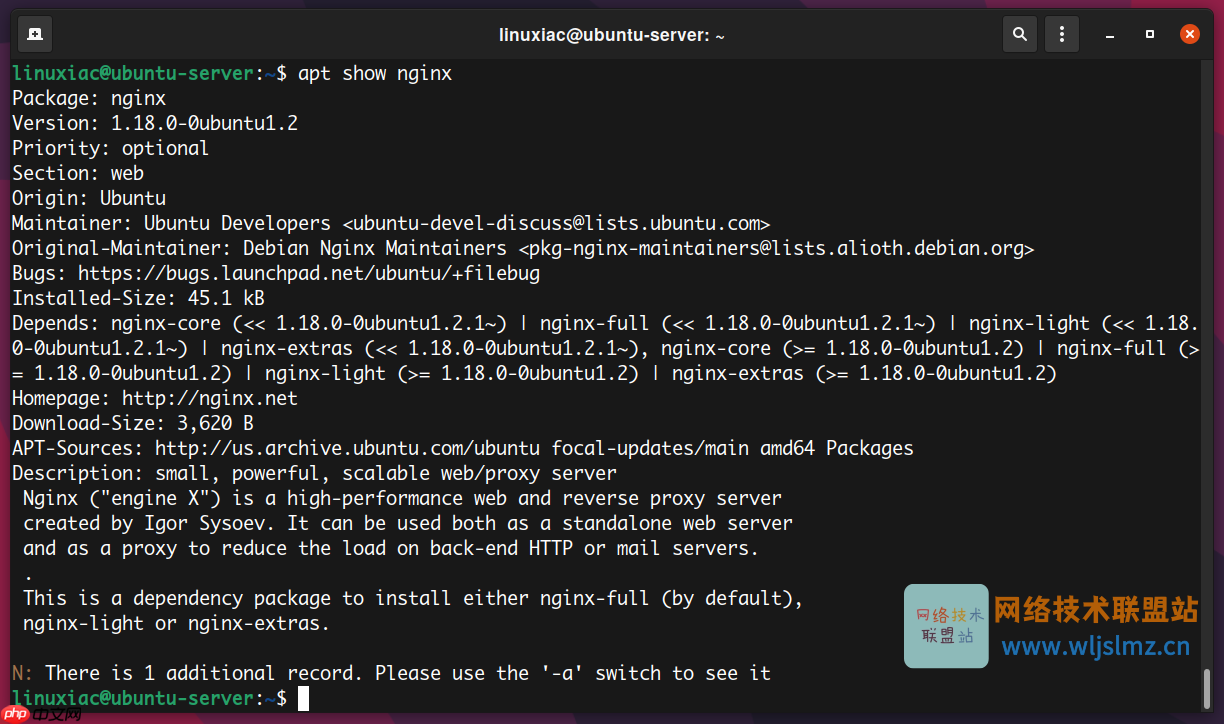Click the http://nginx.net homepage URL
This screenshot has height=724, width=1224.
click(x=210, y=398)
